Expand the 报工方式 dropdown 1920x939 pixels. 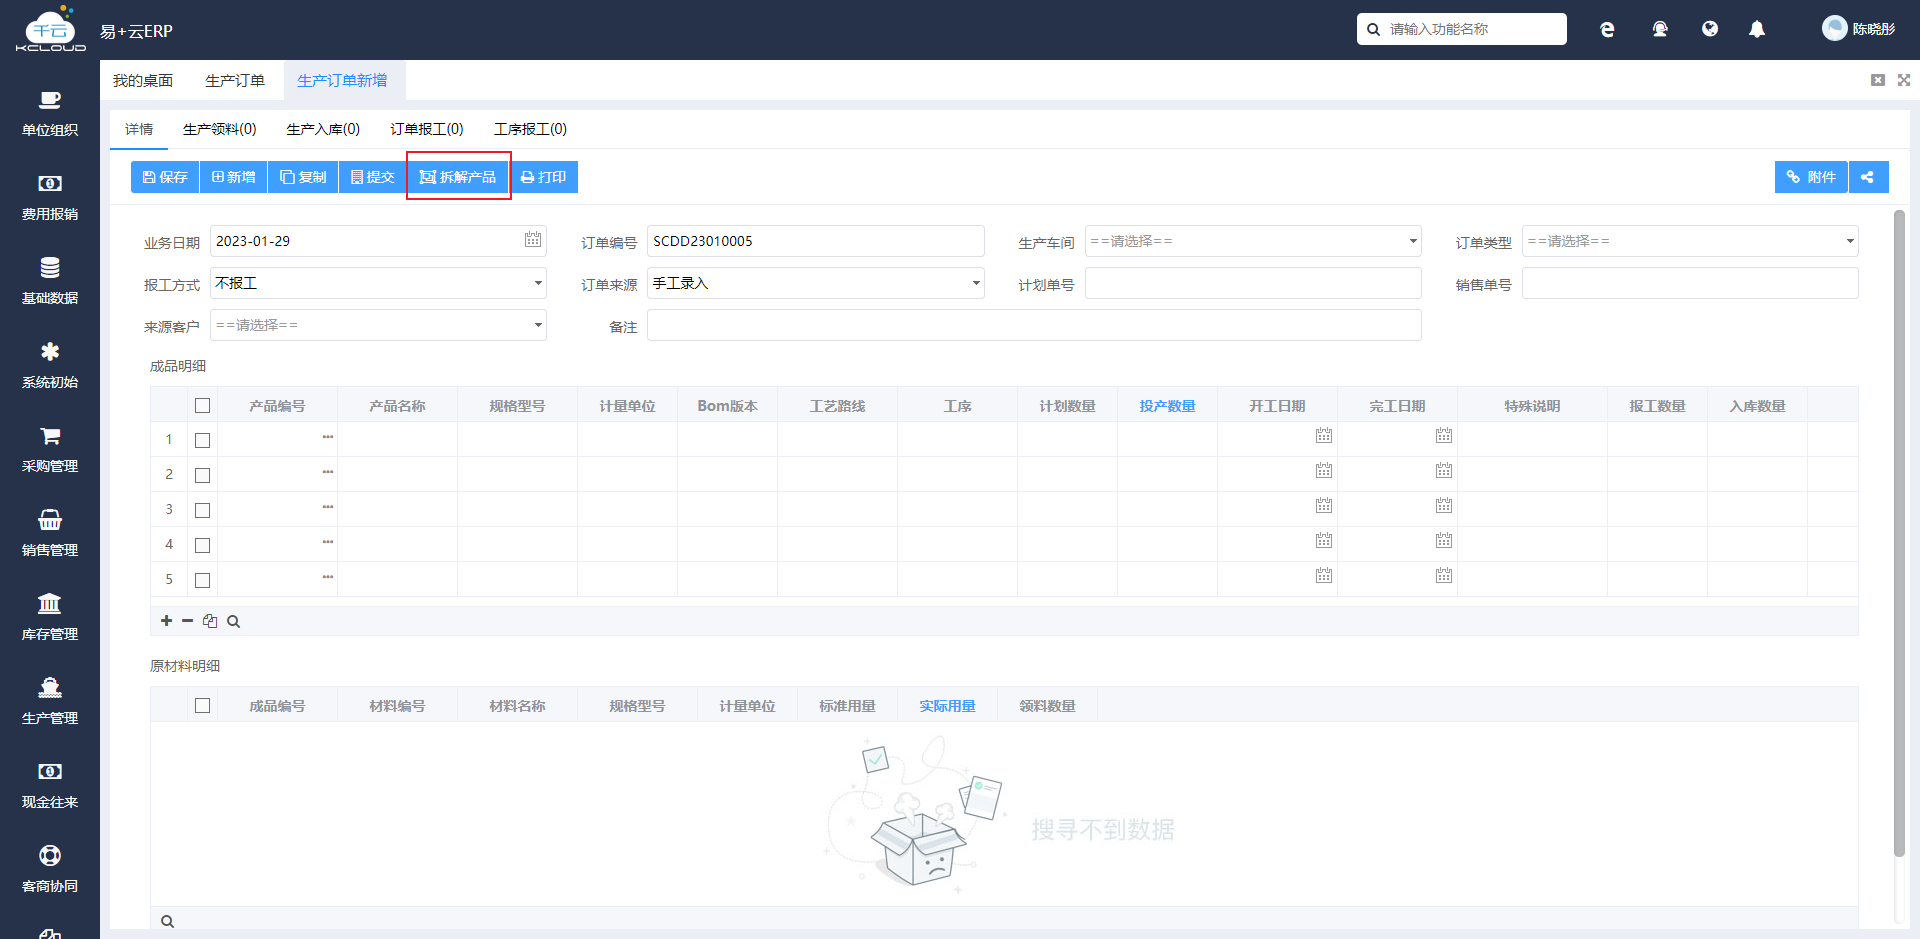click(x=378, y=283)
